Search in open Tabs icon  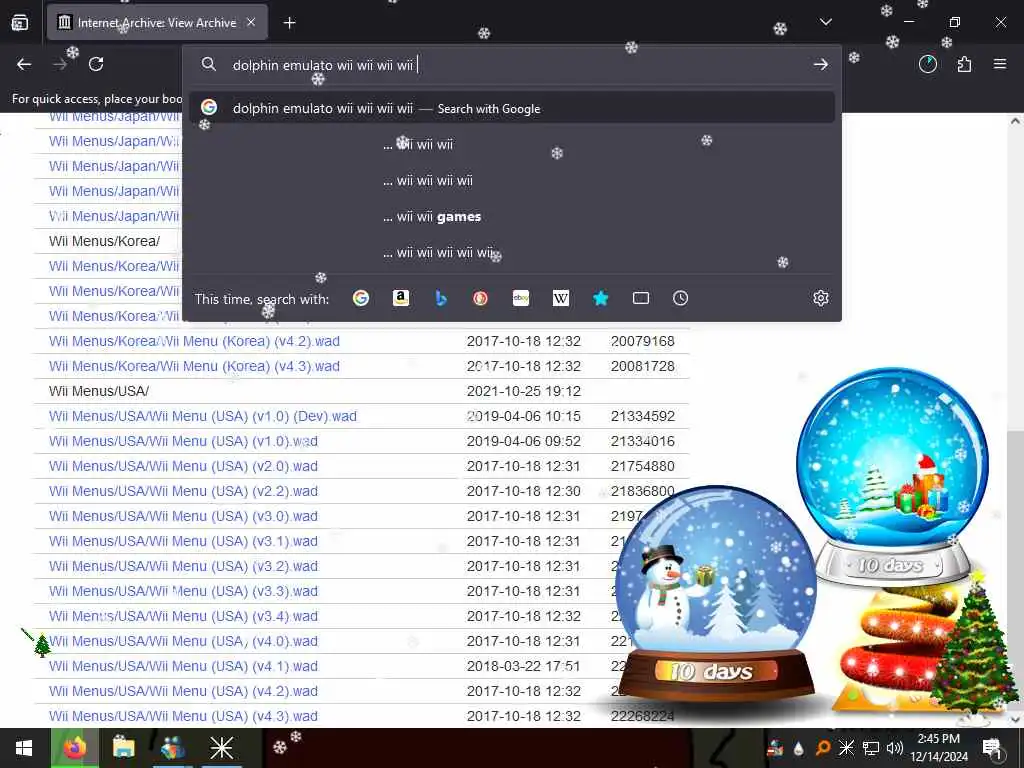641,298
